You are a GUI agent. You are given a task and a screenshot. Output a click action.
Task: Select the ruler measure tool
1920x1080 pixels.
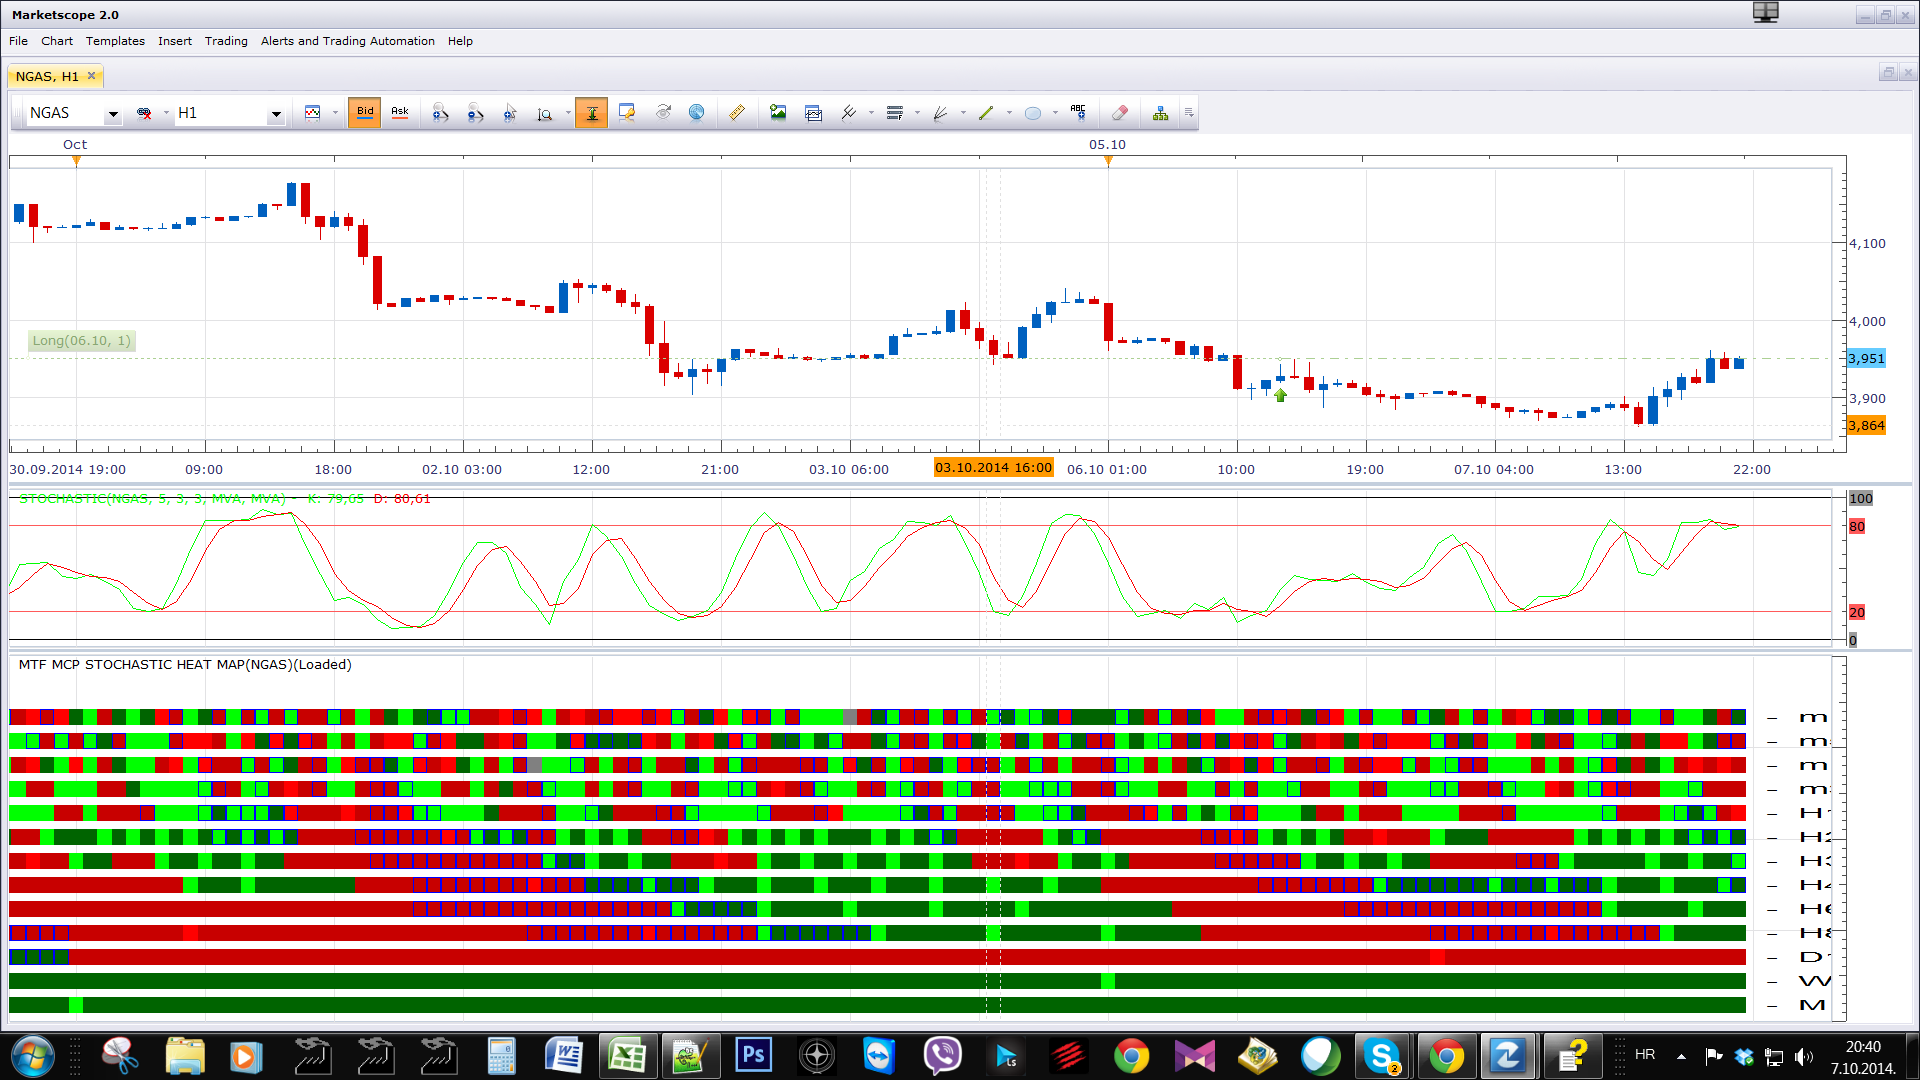point(737,113)
